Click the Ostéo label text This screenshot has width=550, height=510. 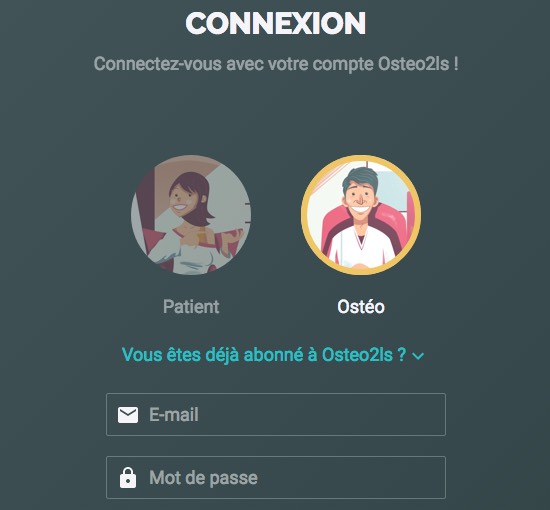[x=361, y=307]
